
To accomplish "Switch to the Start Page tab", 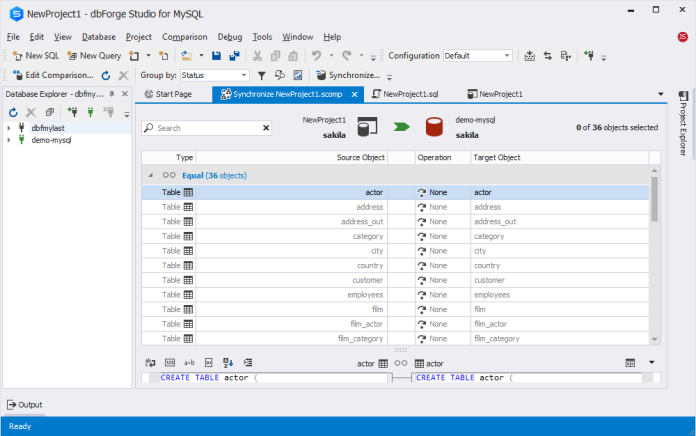I will tap(169, 94).
